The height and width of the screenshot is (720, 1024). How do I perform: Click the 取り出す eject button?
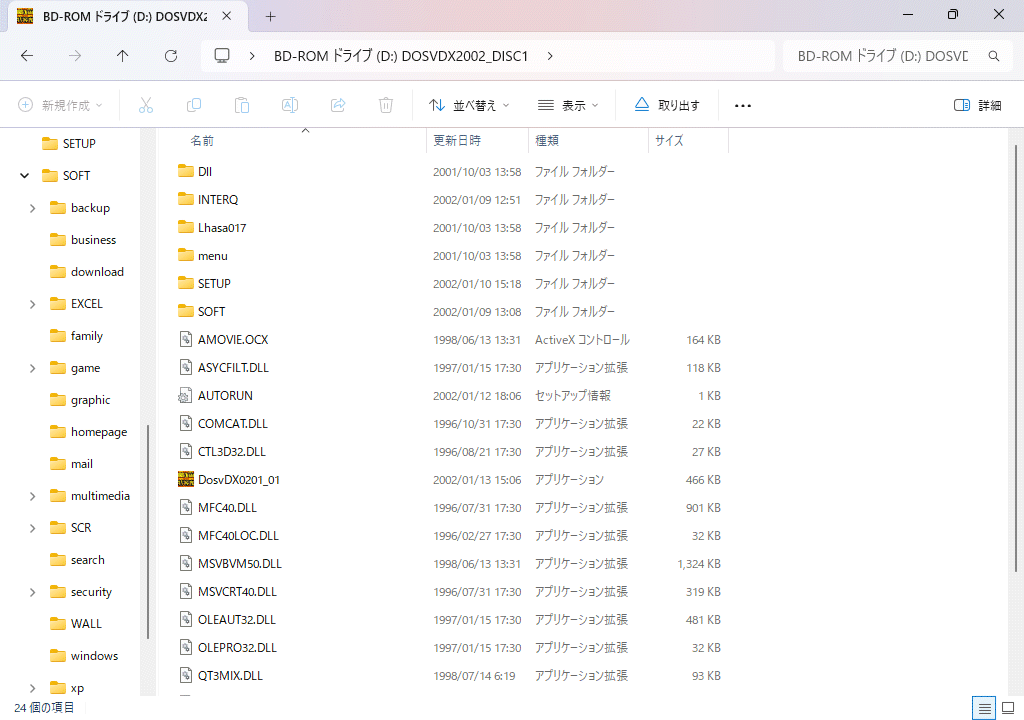click(x=667, y=105)
